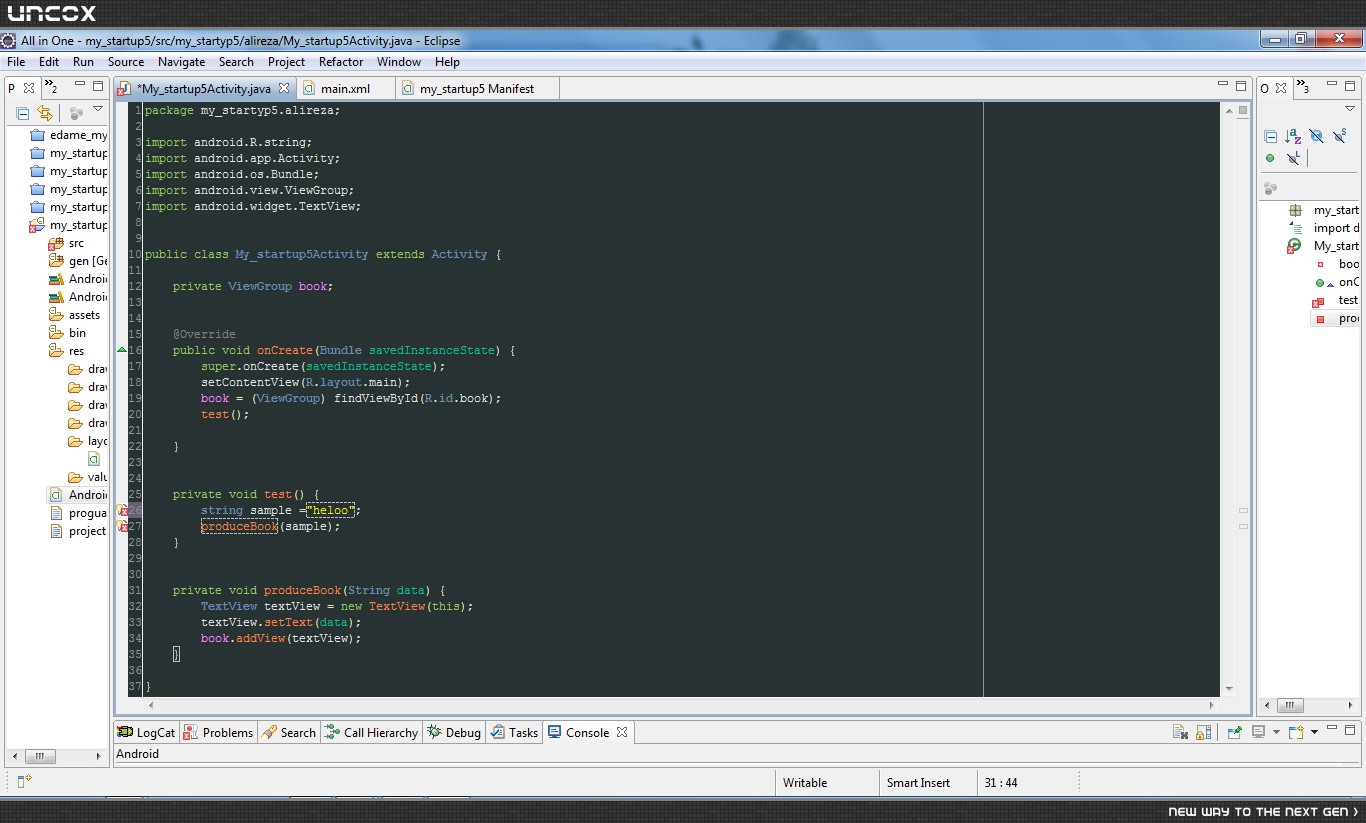Close the My_startup5Activity.java editor tab
Image resolution: width=1366 pixels, height=823 pixels.
(x=284, y=88)
